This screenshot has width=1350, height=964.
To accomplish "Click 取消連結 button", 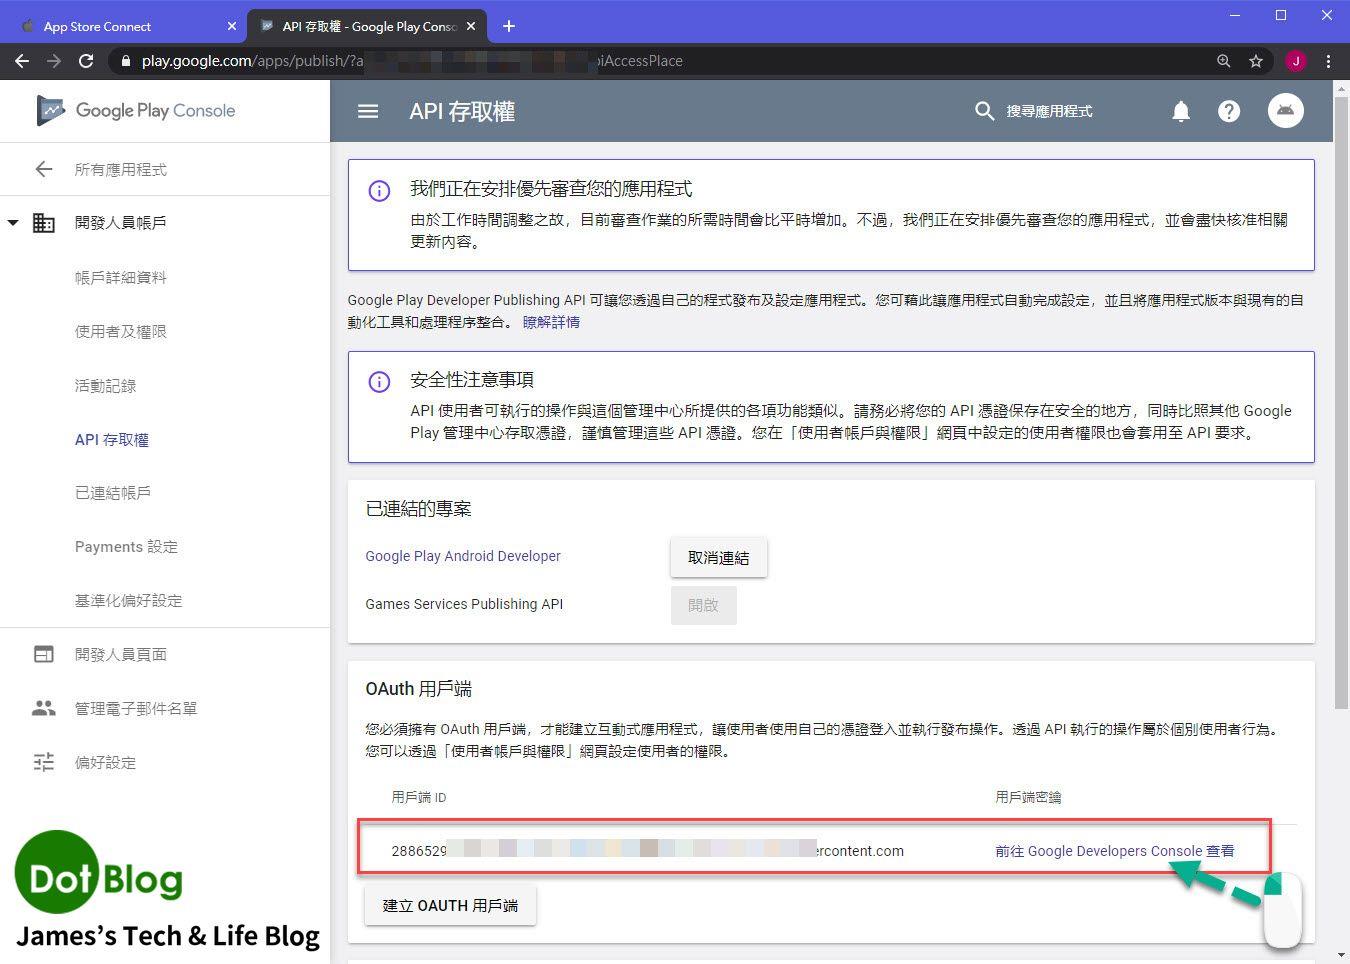I will 719,557.
